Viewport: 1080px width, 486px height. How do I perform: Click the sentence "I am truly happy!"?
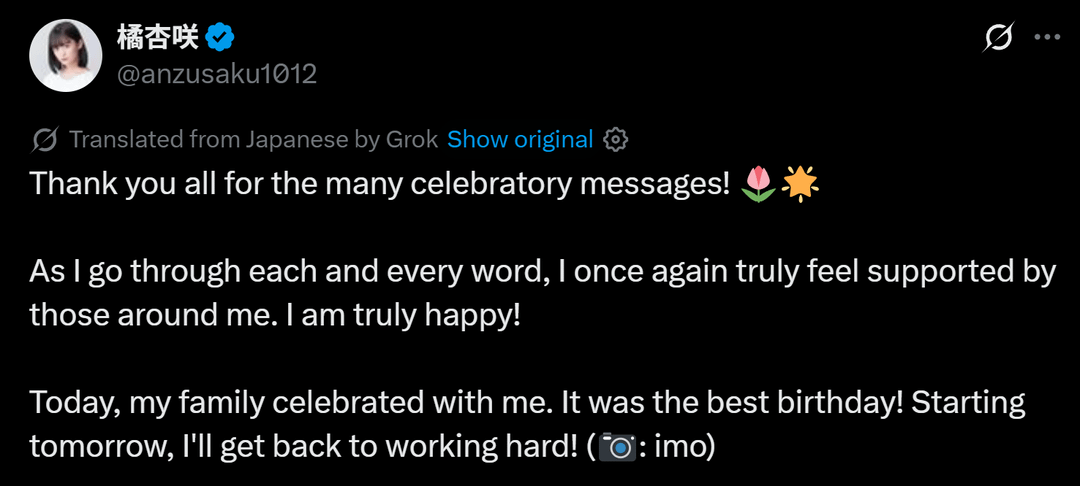400,316
